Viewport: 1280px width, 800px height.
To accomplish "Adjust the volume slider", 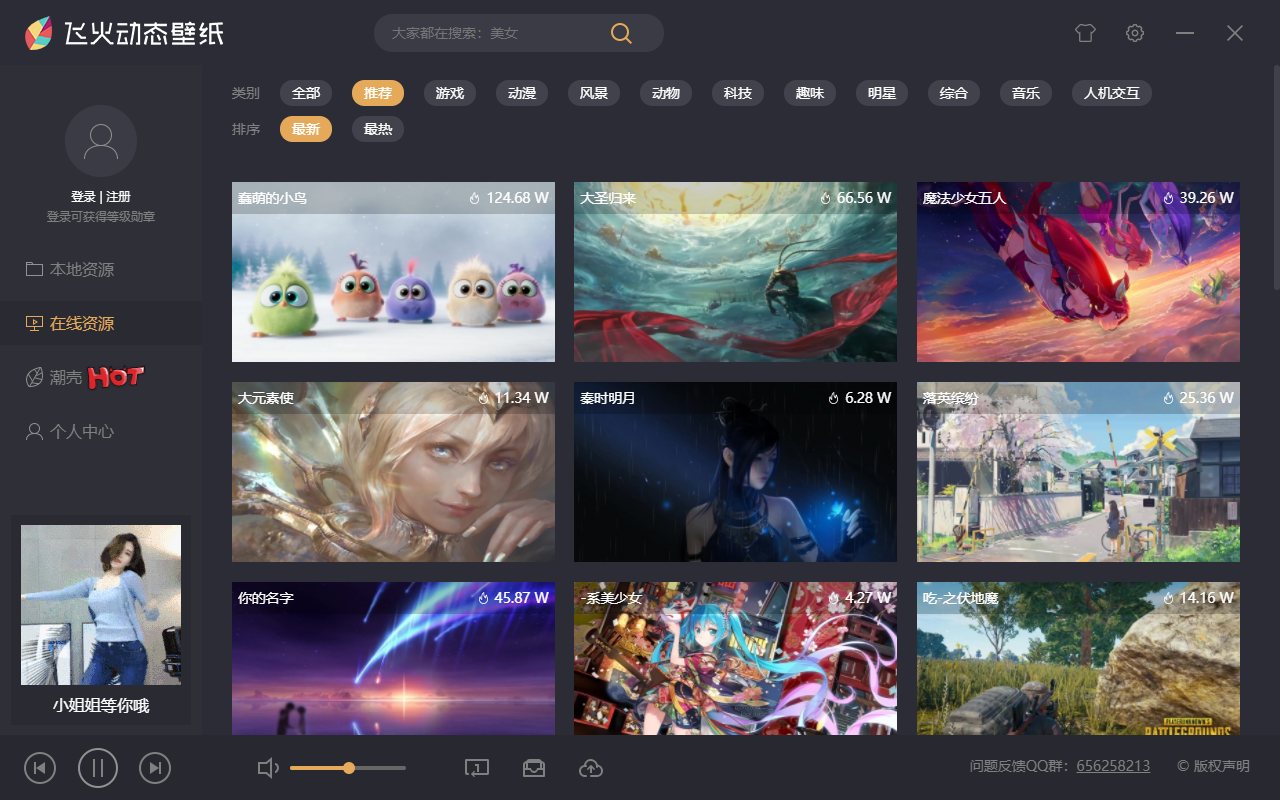I will pos(348,768).
